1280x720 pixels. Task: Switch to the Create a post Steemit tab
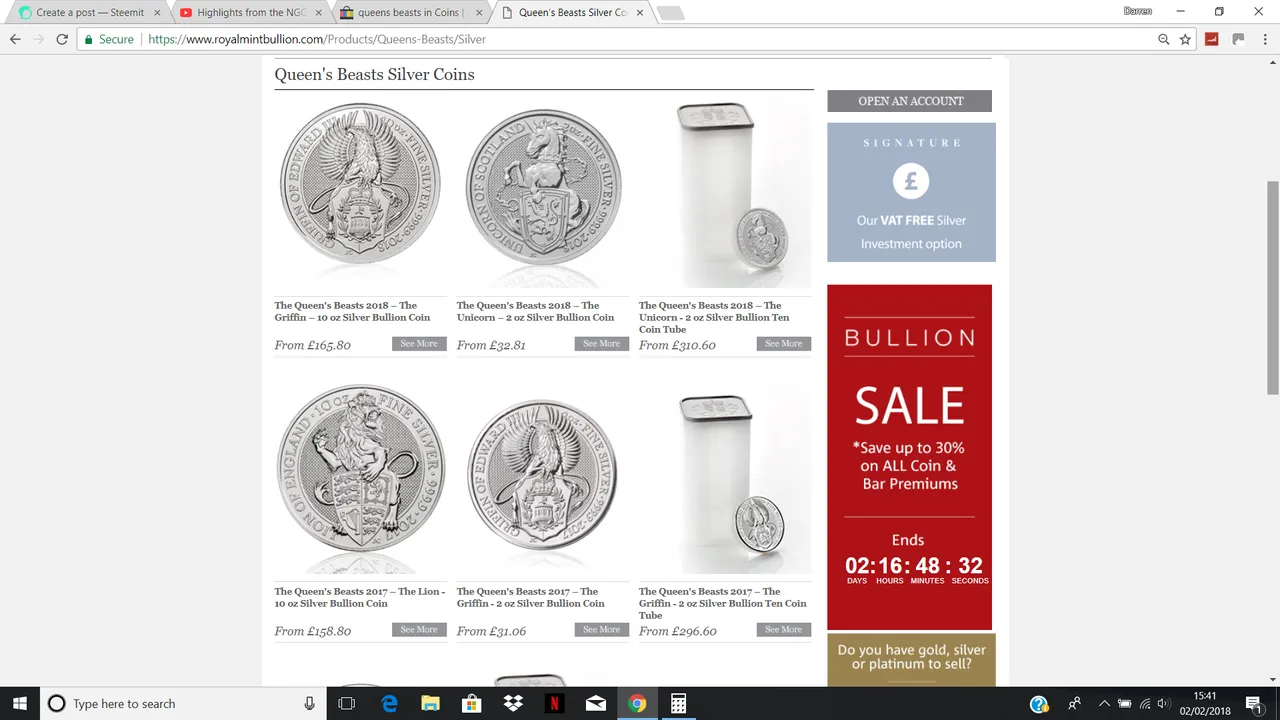coord(90,12)
